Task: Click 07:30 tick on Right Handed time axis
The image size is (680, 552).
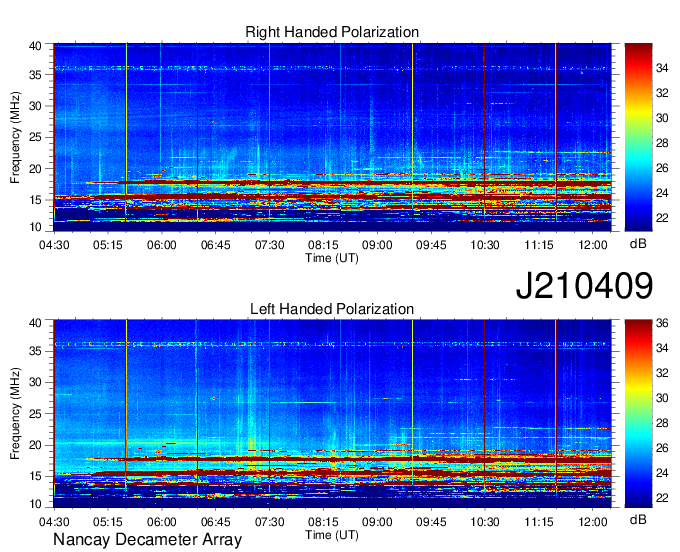Action: pos(269,245)
